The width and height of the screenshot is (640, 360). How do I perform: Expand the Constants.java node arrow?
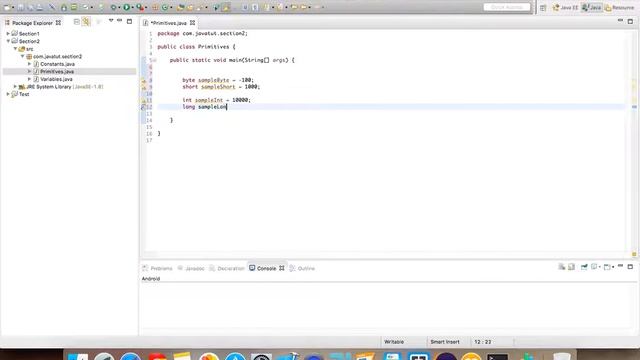point(29,64)
